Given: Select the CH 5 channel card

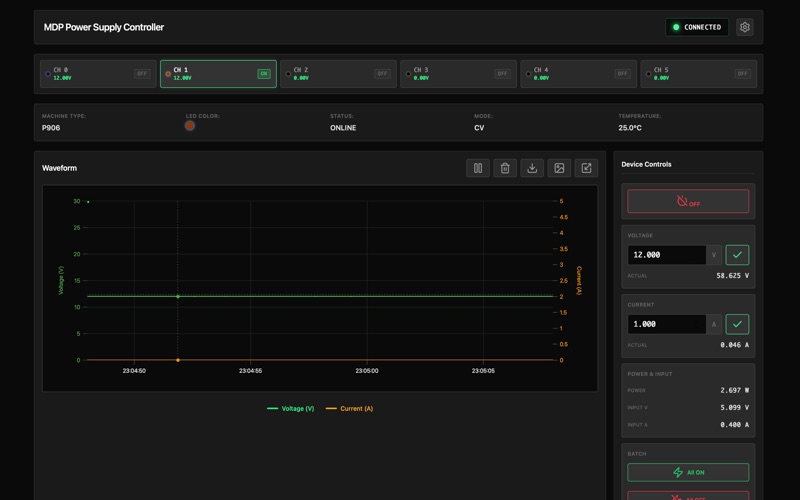Looking at the screenshot, I should (x=698, y=74).
